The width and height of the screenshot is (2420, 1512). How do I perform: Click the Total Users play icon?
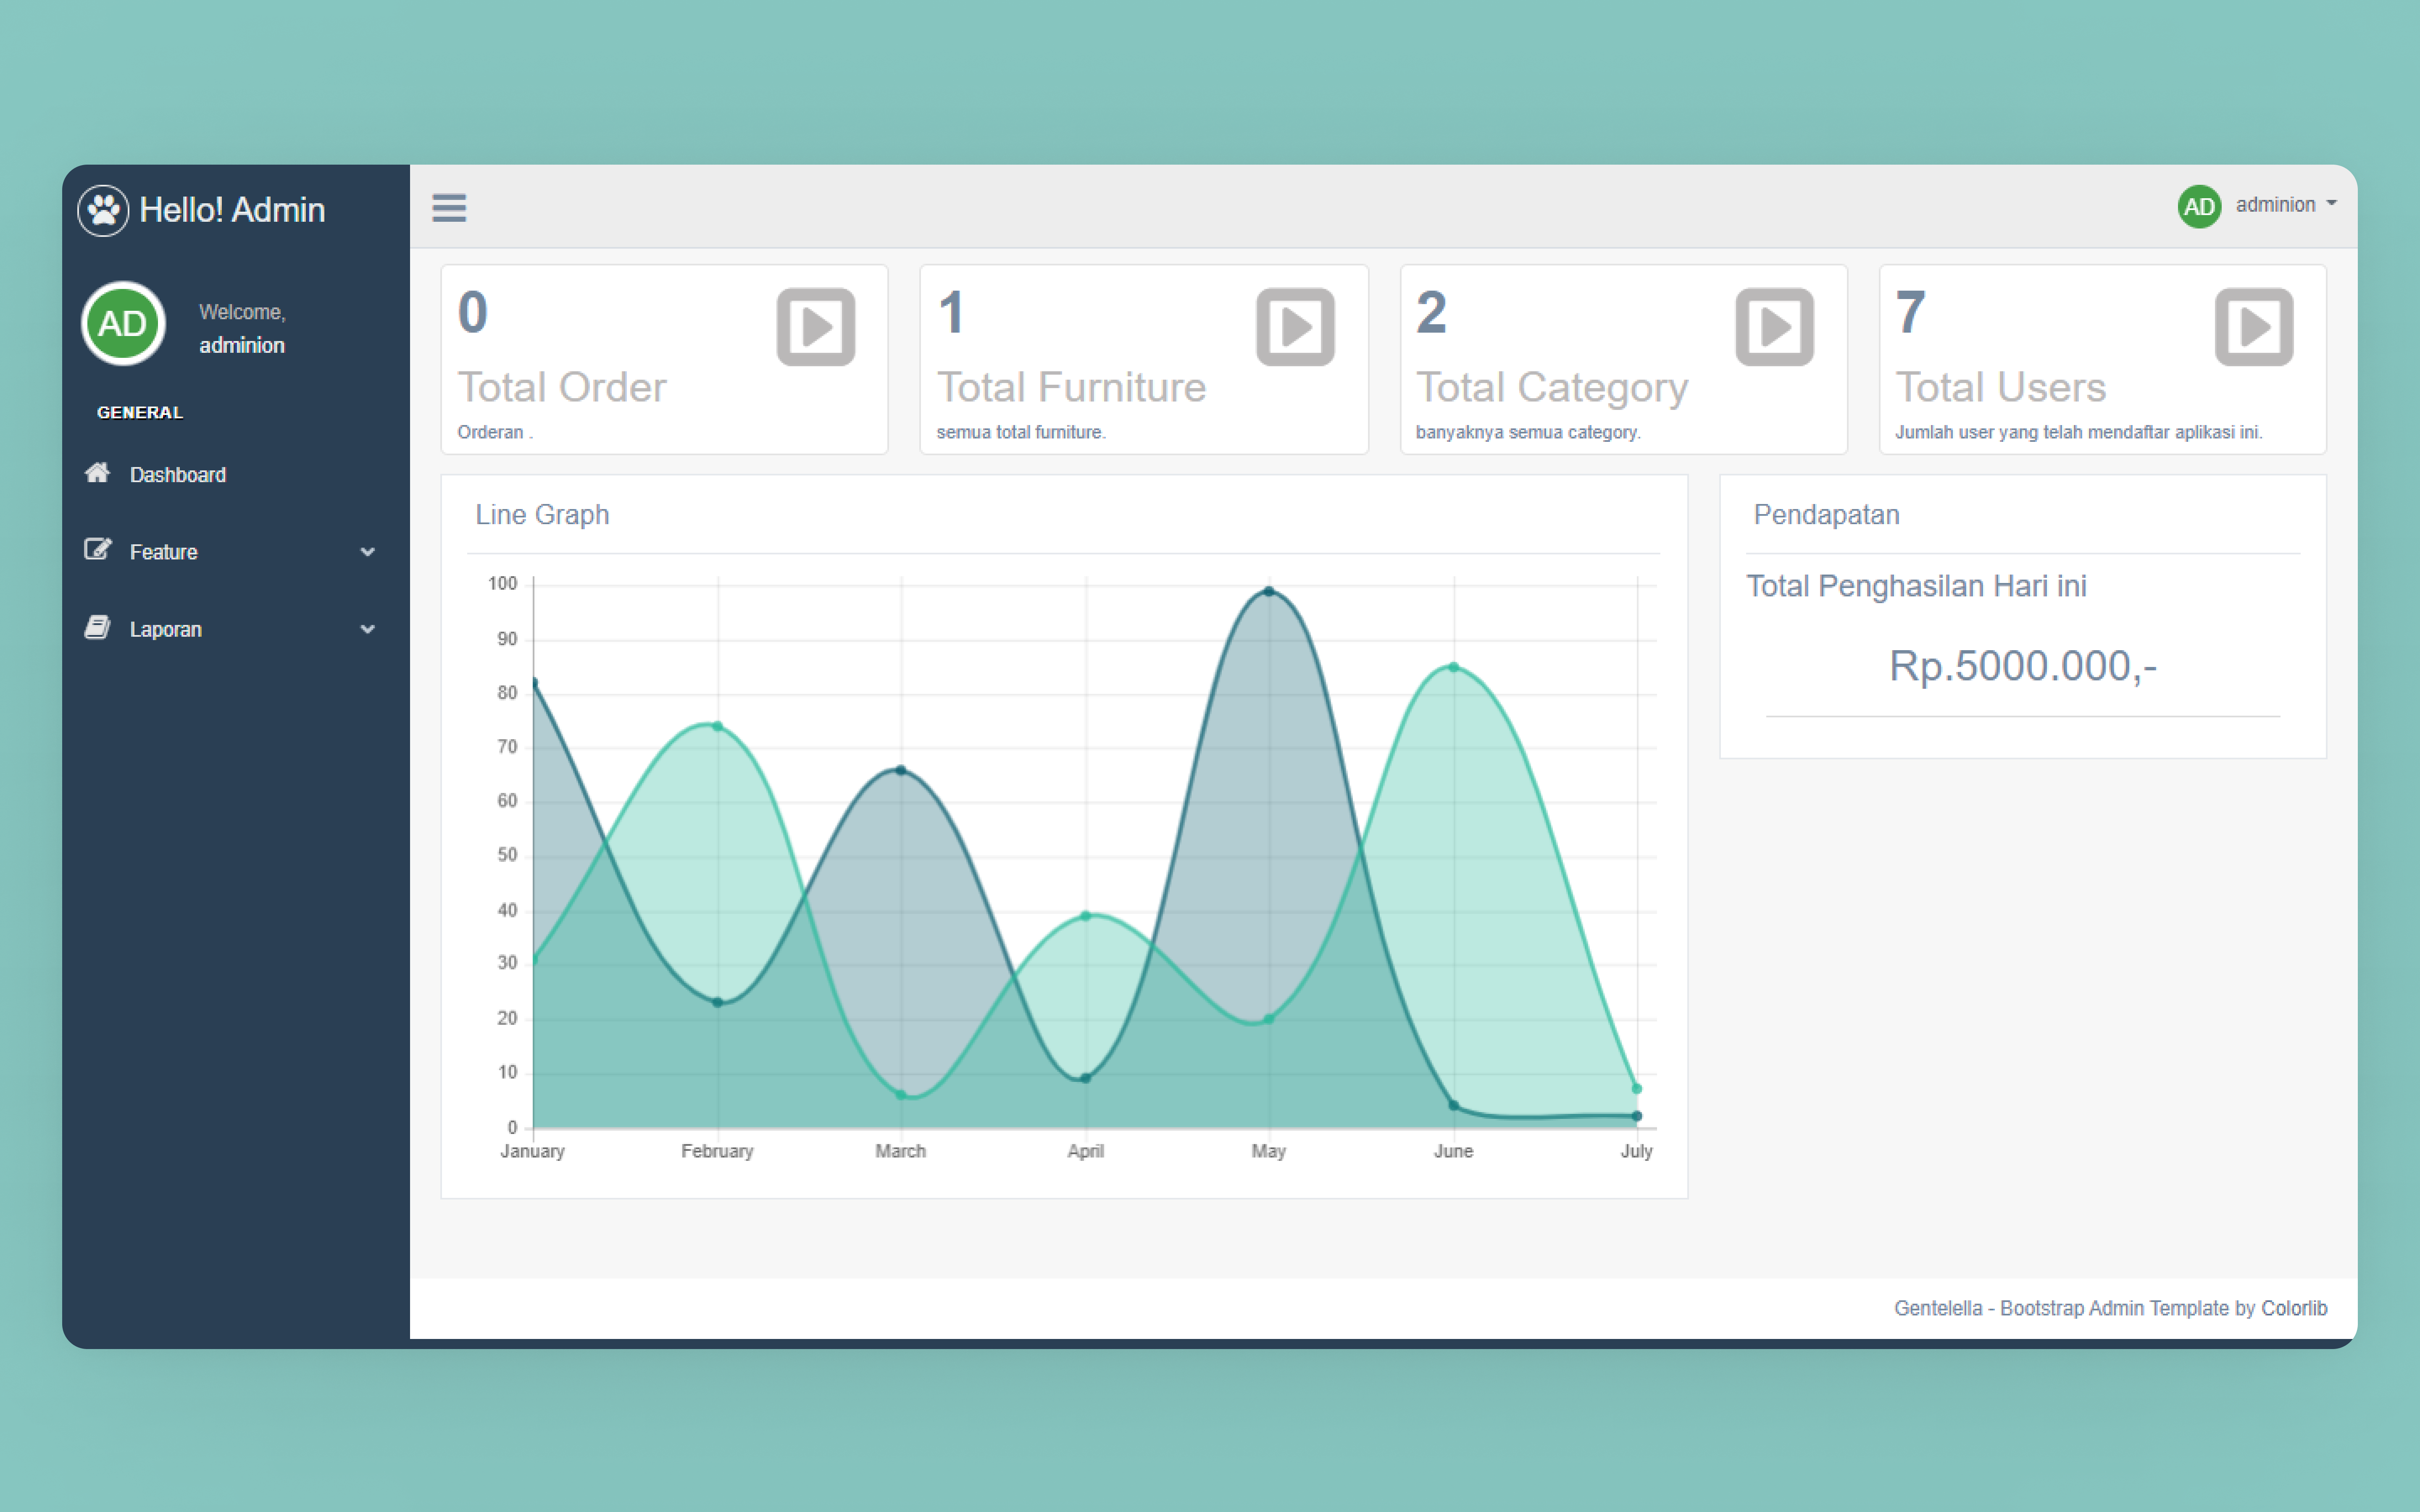tap(2253, 327)
